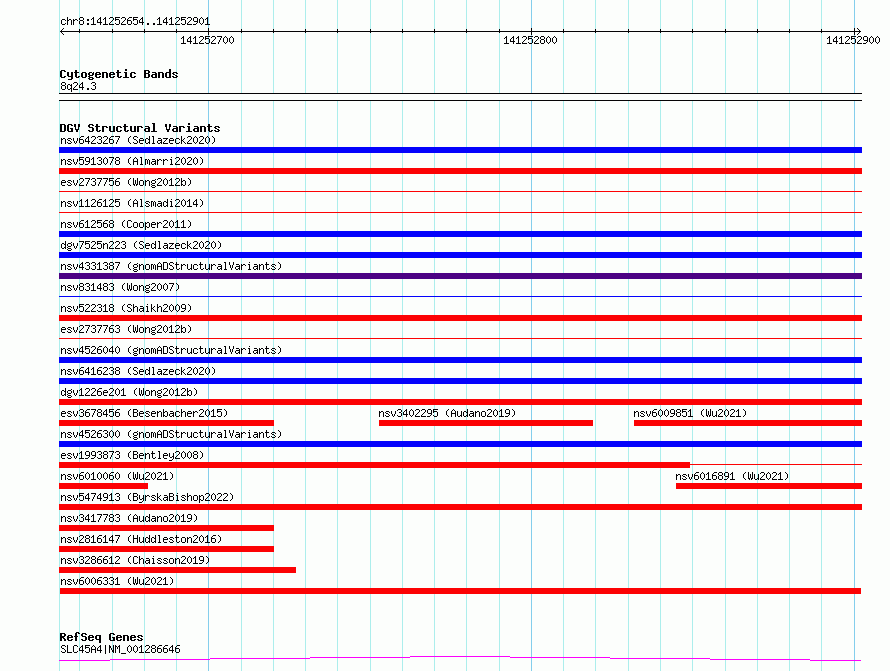The height and width of the screenshot is (671, 890).
Task: Open the dgv7525n223 (Sedlazeck2020) label
Action: (x=141, y=245)
